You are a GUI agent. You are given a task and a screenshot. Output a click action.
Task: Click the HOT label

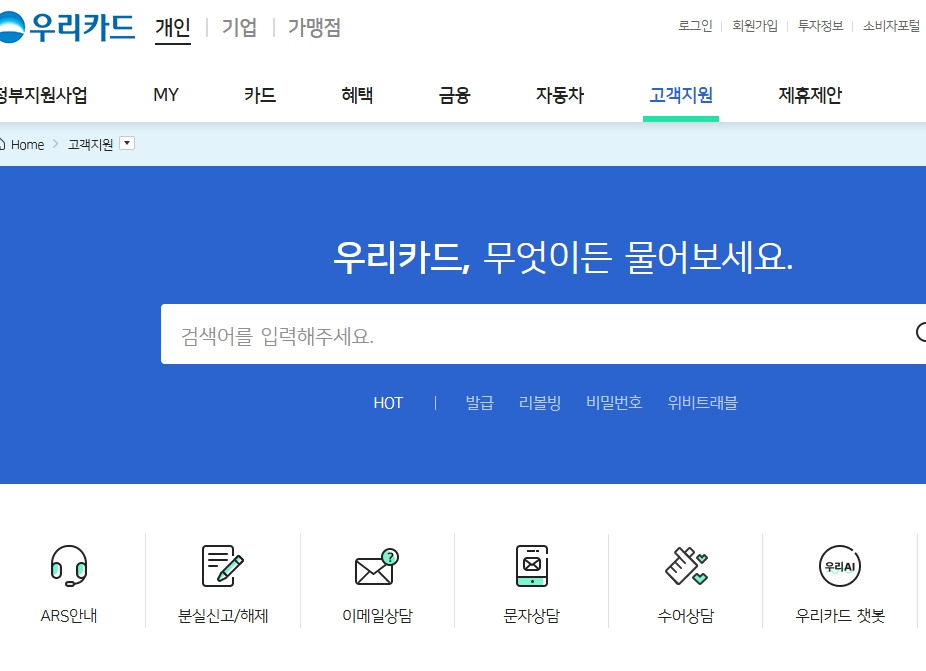click(388, 403)
